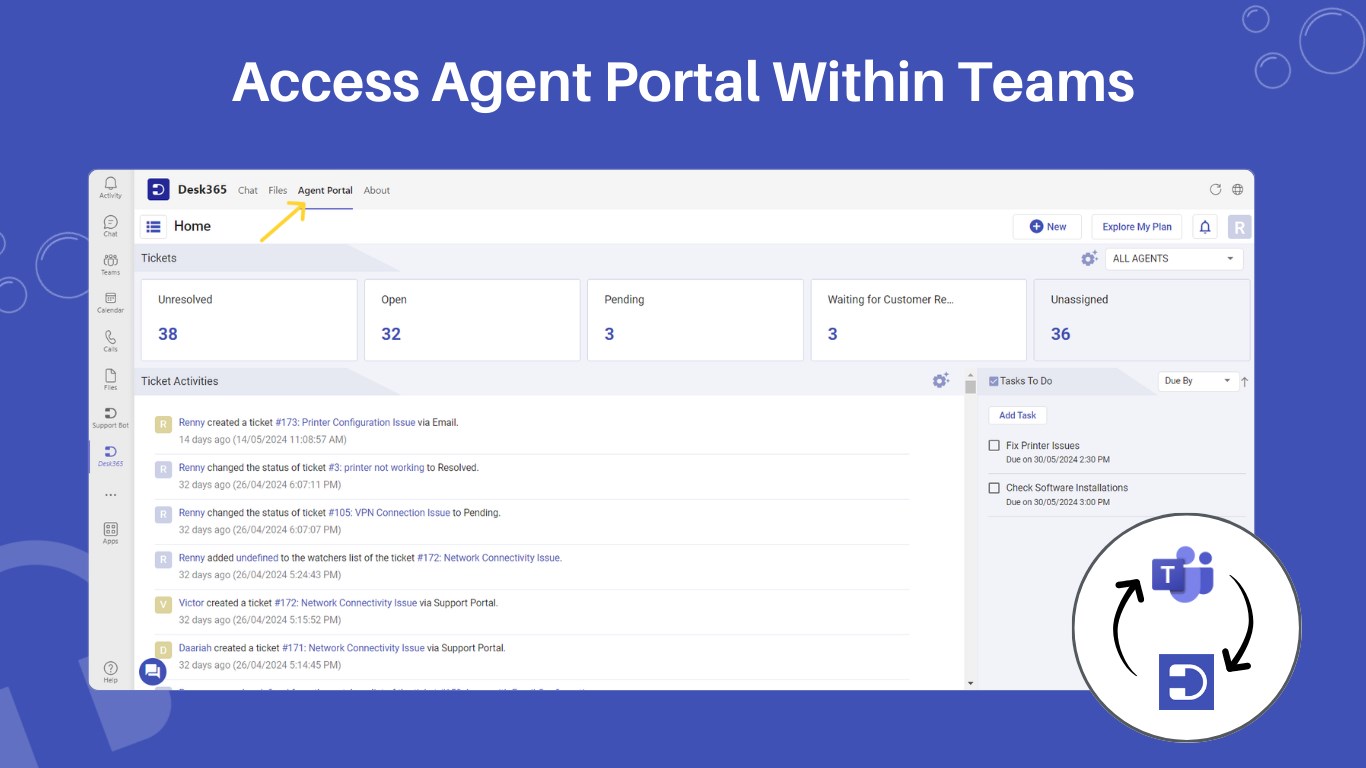
Task: Click timestamp 14 days ago (14/05/2024 11:08:57 AM)
Action: click(x=263, y=439)
